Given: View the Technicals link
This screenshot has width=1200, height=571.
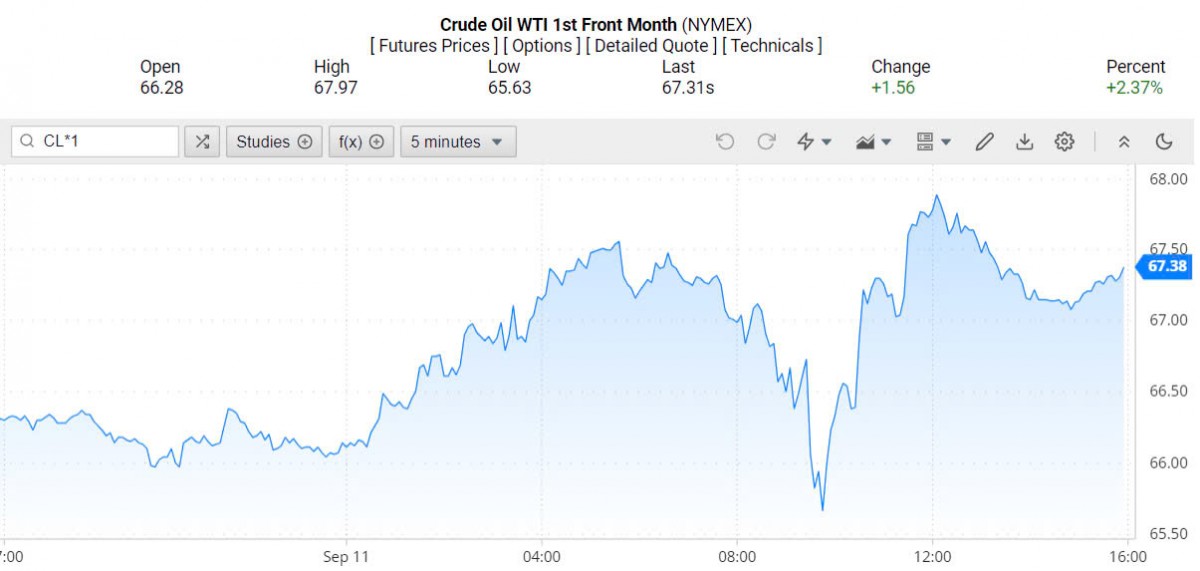Looking at the screenshot, I should tap(771, 46).
